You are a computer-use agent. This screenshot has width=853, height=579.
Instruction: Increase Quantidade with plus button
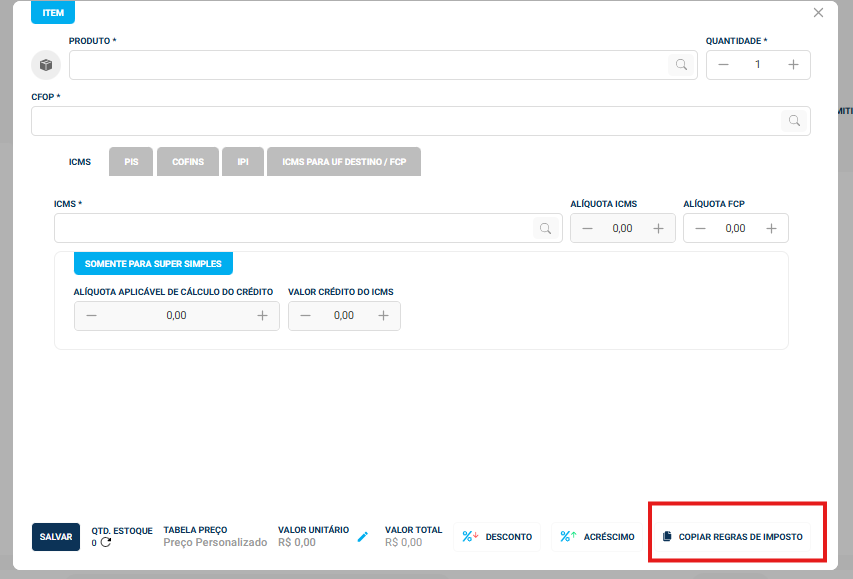pyautogui.click(x=793, y=65)
